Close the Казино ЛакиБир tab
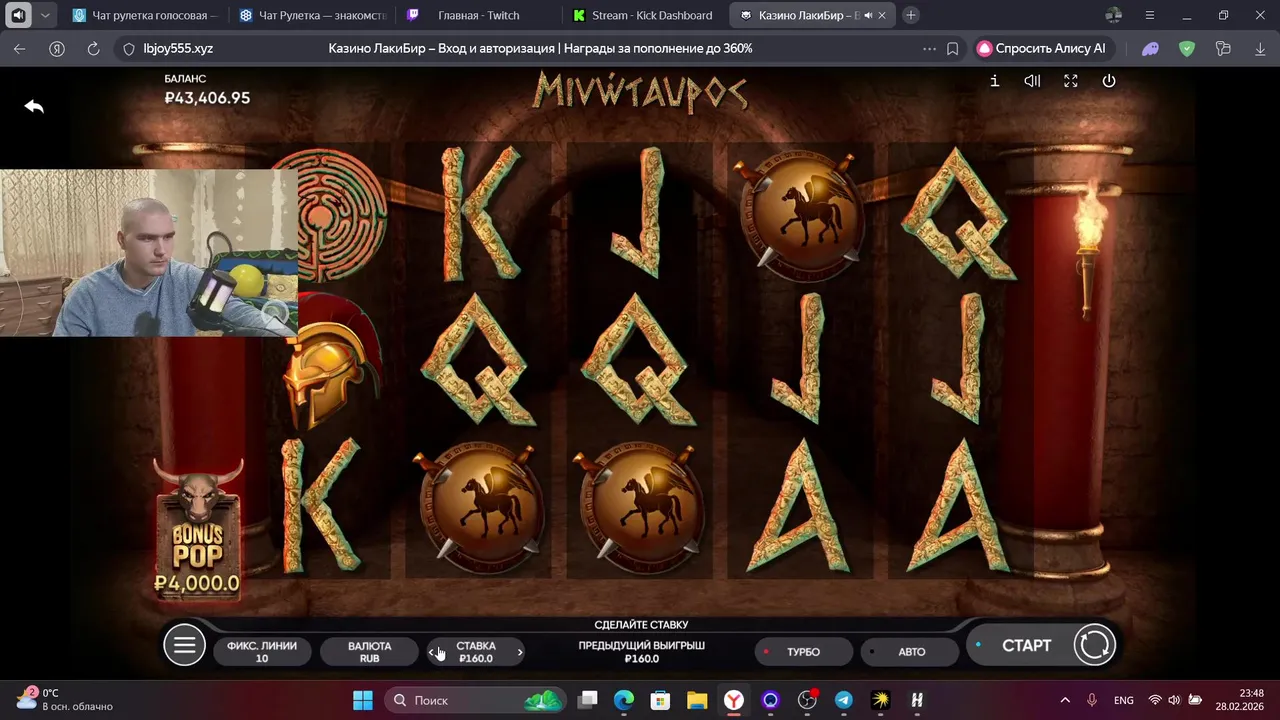The width and height of the screenshot is (1280, 720). point(882,15)
